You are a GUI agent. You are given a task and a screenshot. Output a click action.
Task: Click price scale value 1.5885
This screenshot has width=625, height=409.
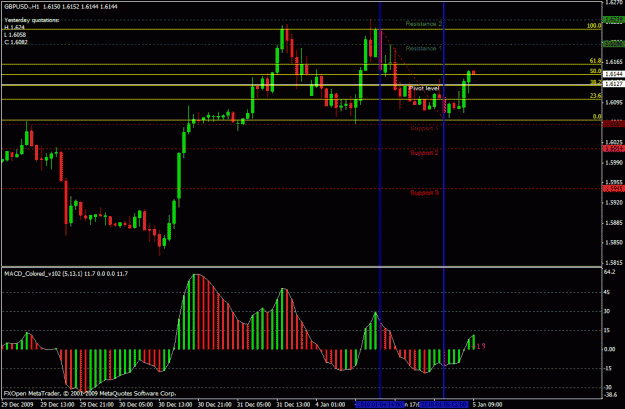(614, 223)
